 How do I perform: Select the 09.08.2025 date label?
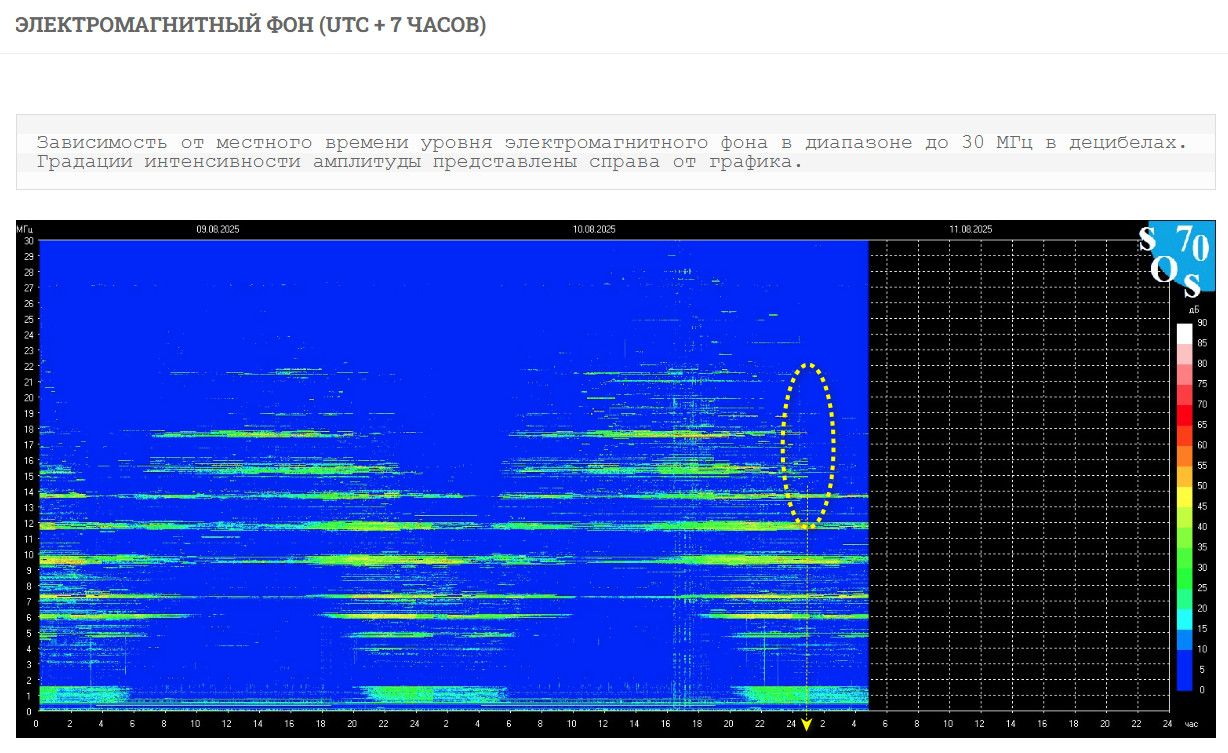click(217, 230)
